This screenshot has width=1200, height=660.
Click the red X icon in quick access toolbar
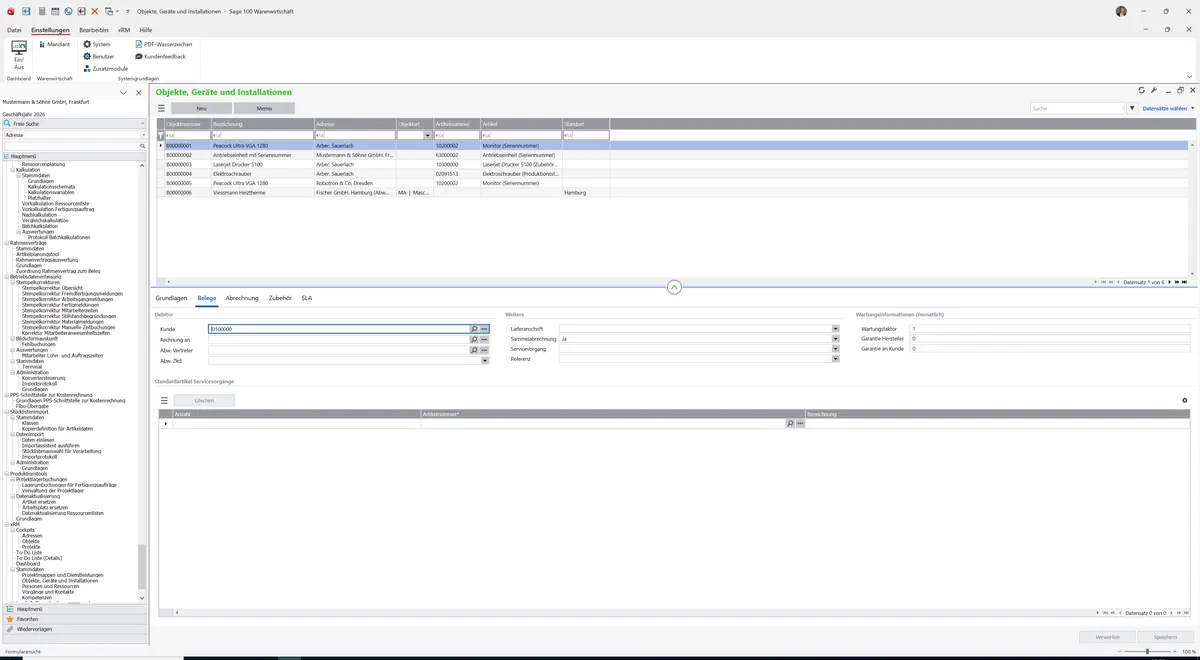(x=95, y=10)
